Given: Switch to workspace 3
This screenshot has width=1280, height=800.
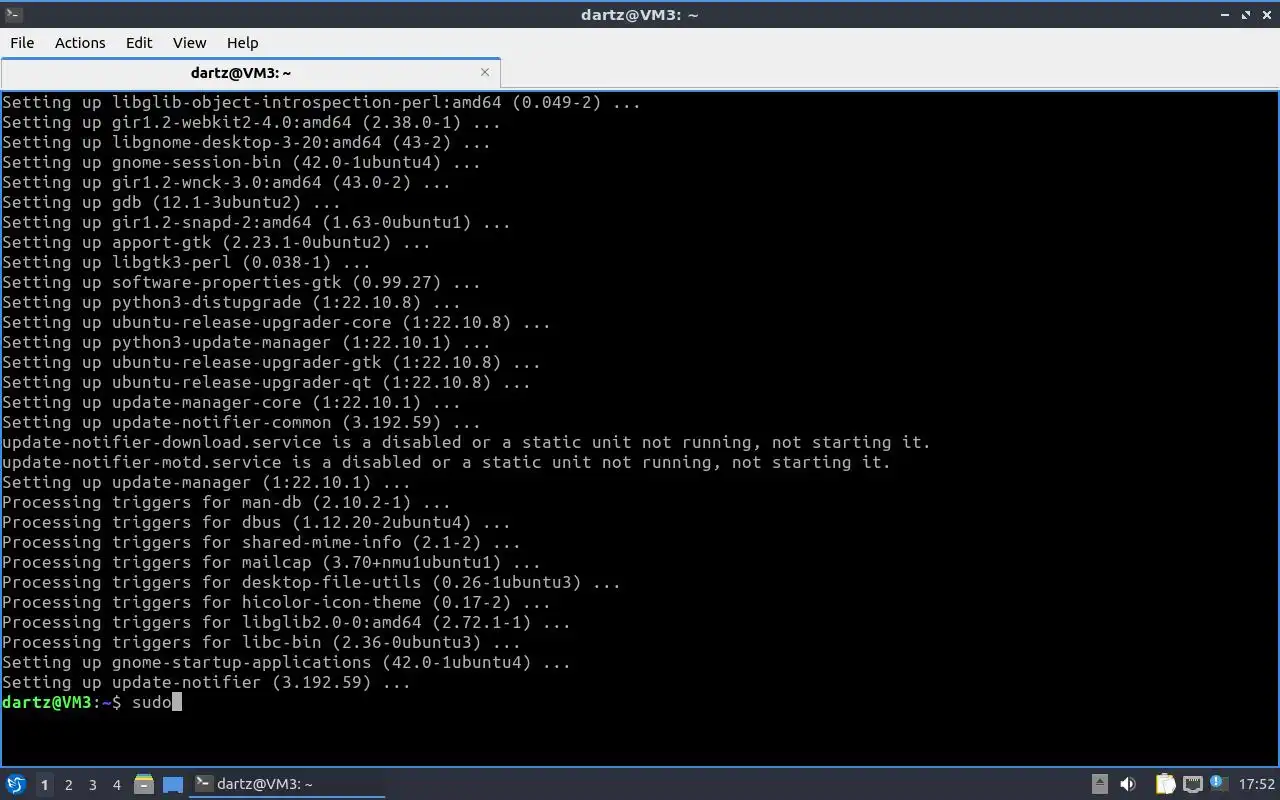Looking at the screenshot, I should 92,785.
